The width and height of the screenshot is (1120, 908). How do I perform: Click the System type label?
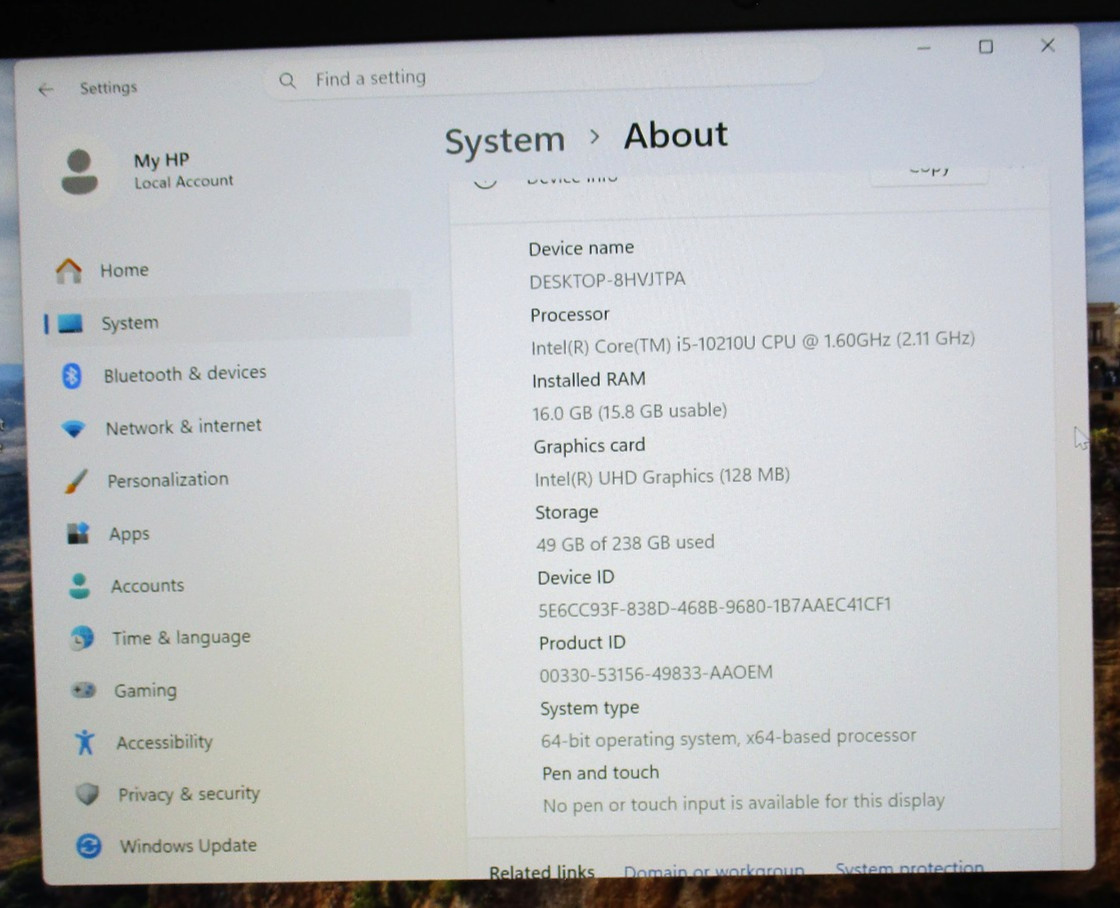pos(589,708)
